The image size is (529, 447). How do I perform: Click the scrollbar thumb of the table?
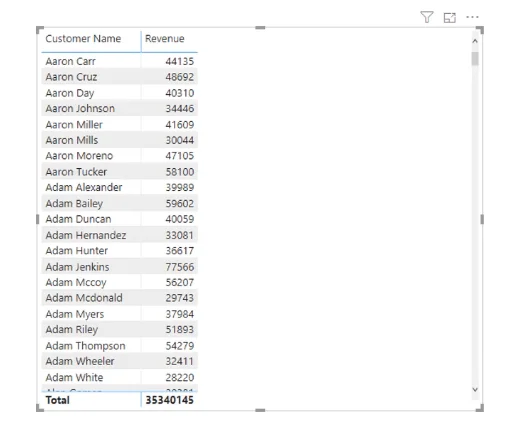coord(475,59)
